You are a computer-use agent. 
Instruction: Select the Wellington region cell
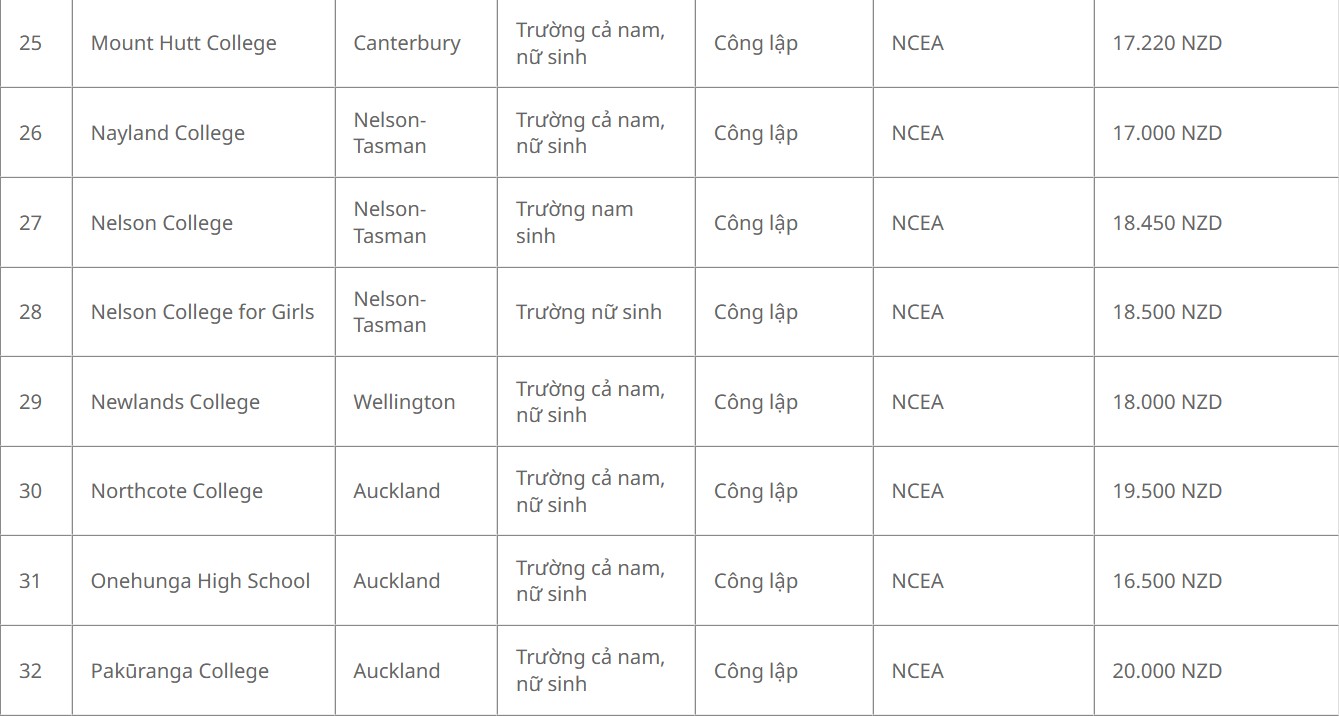click(404, 402)
